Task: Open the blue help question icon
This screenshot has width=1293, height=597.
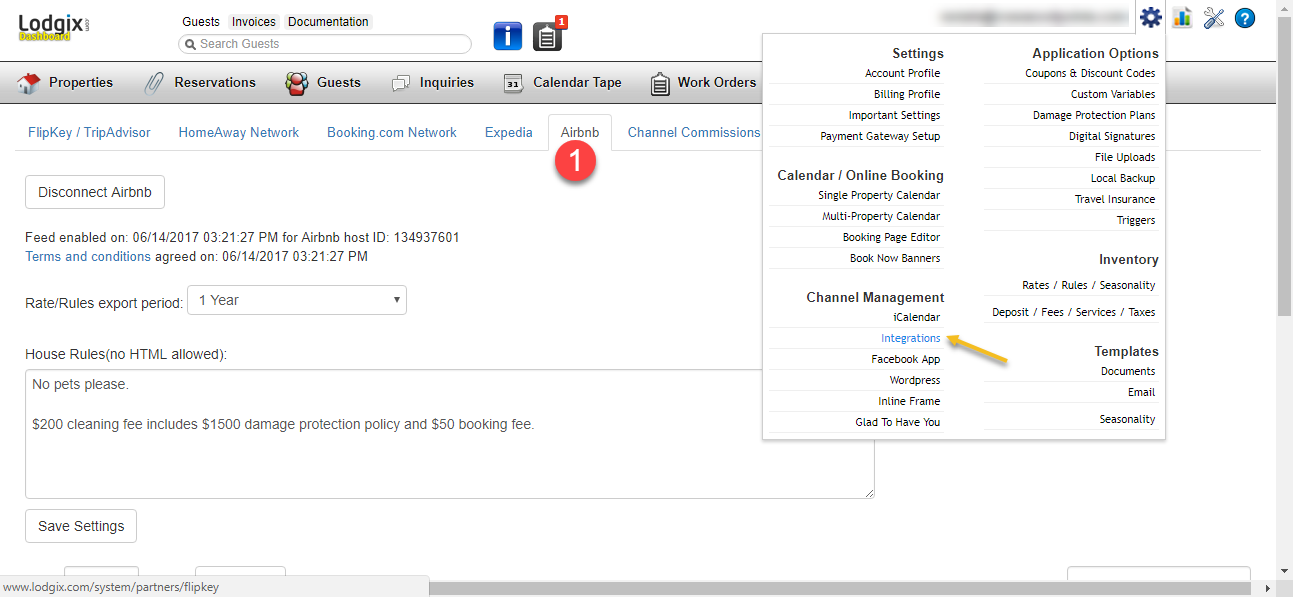Action: tap(1245, 17)
